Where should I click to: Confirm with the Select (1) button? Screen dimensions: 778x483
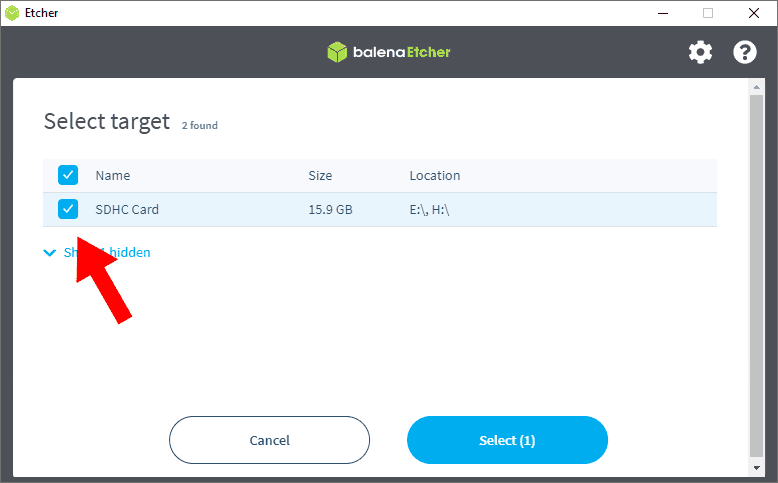(507, 440)
